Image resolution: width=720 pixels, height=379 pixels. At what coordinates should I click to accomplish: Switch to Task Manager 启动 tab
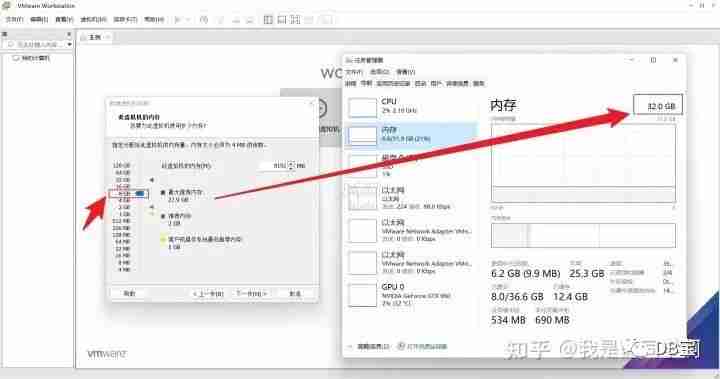click(421, 84)
